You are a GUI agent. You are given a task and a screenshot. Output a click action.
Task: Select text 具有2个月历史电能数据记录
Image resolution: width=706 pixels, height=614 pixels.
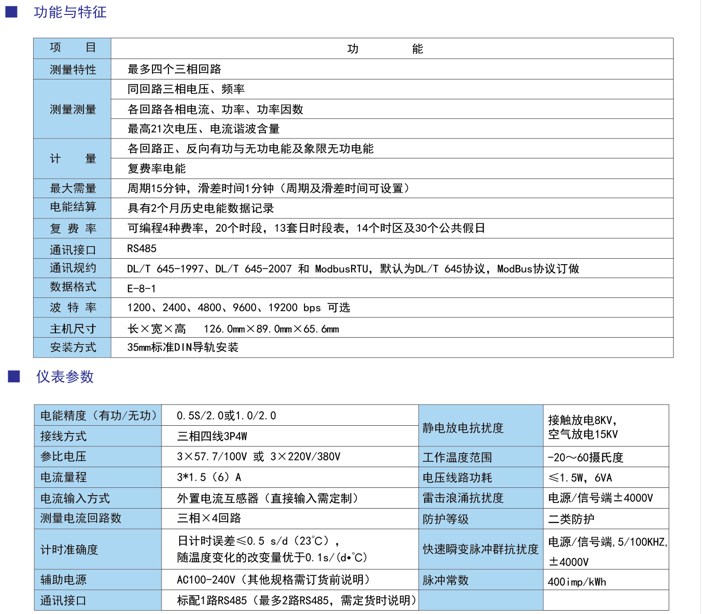pos(200,208)
